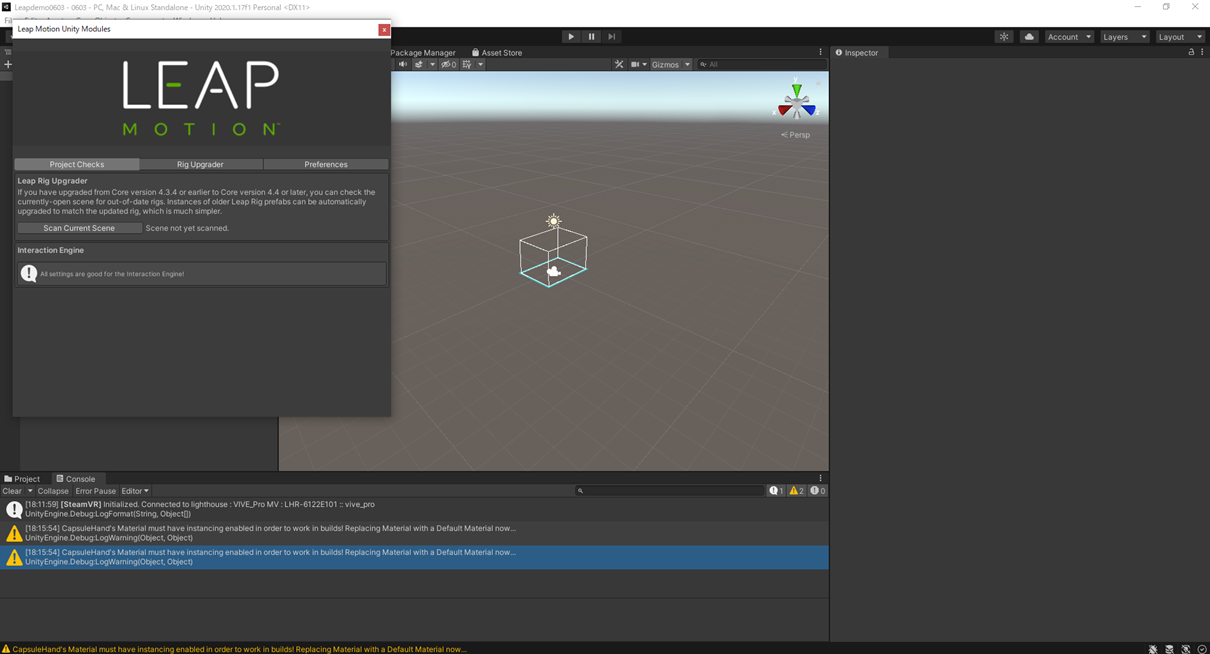This screenshot has width=1210, height=654.
Task: Open scene camera dropdown arrow
Action: coord(645,64)
